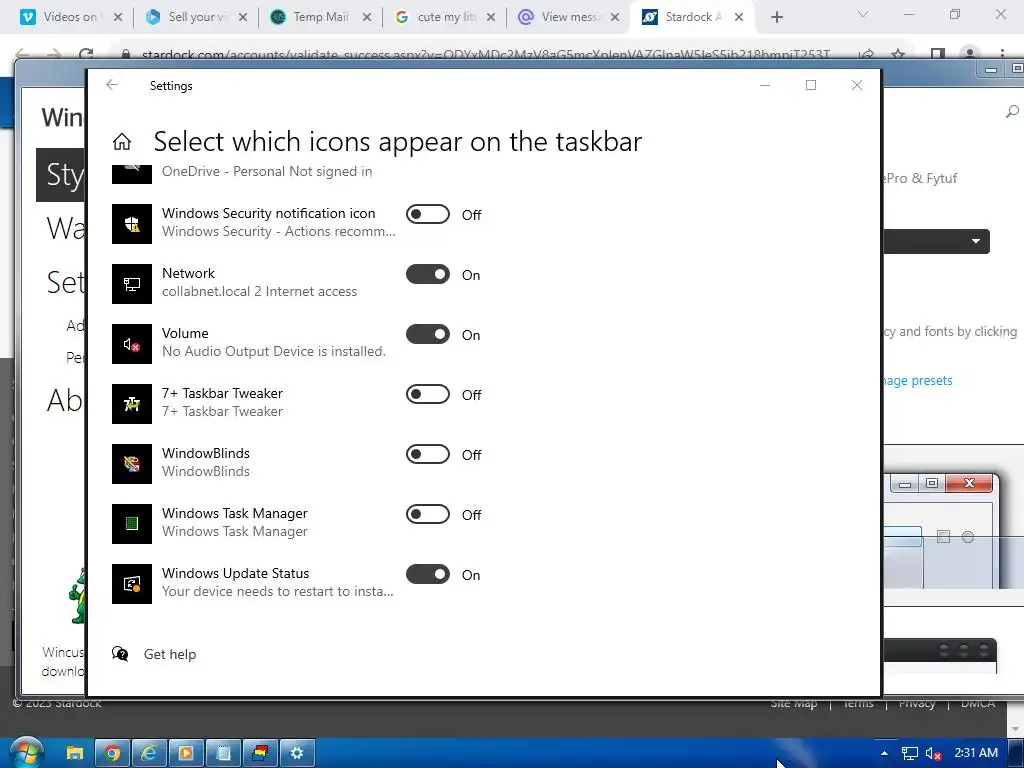Switch to the Sell your tab
Viewport: 1024px width, 768px height.
click(196, 17)
